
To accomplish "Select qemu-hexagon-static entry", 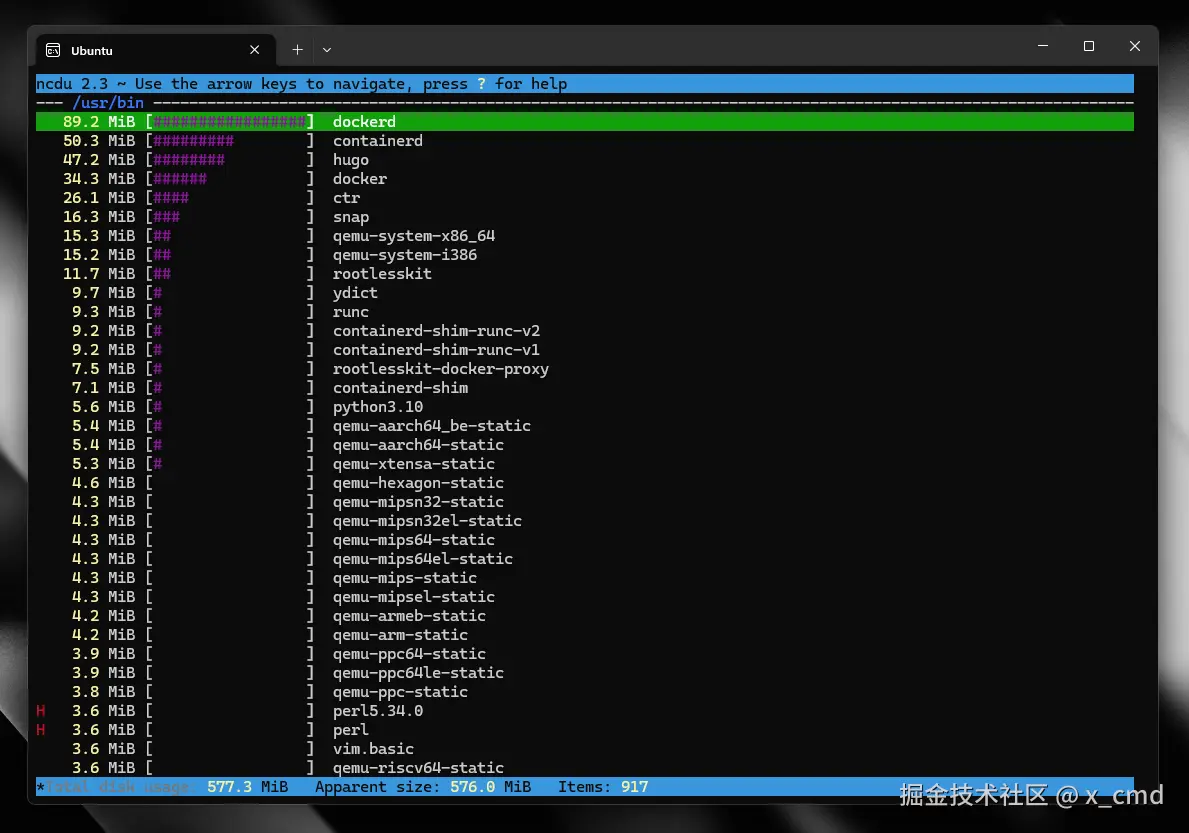I will tap(585, 483).
